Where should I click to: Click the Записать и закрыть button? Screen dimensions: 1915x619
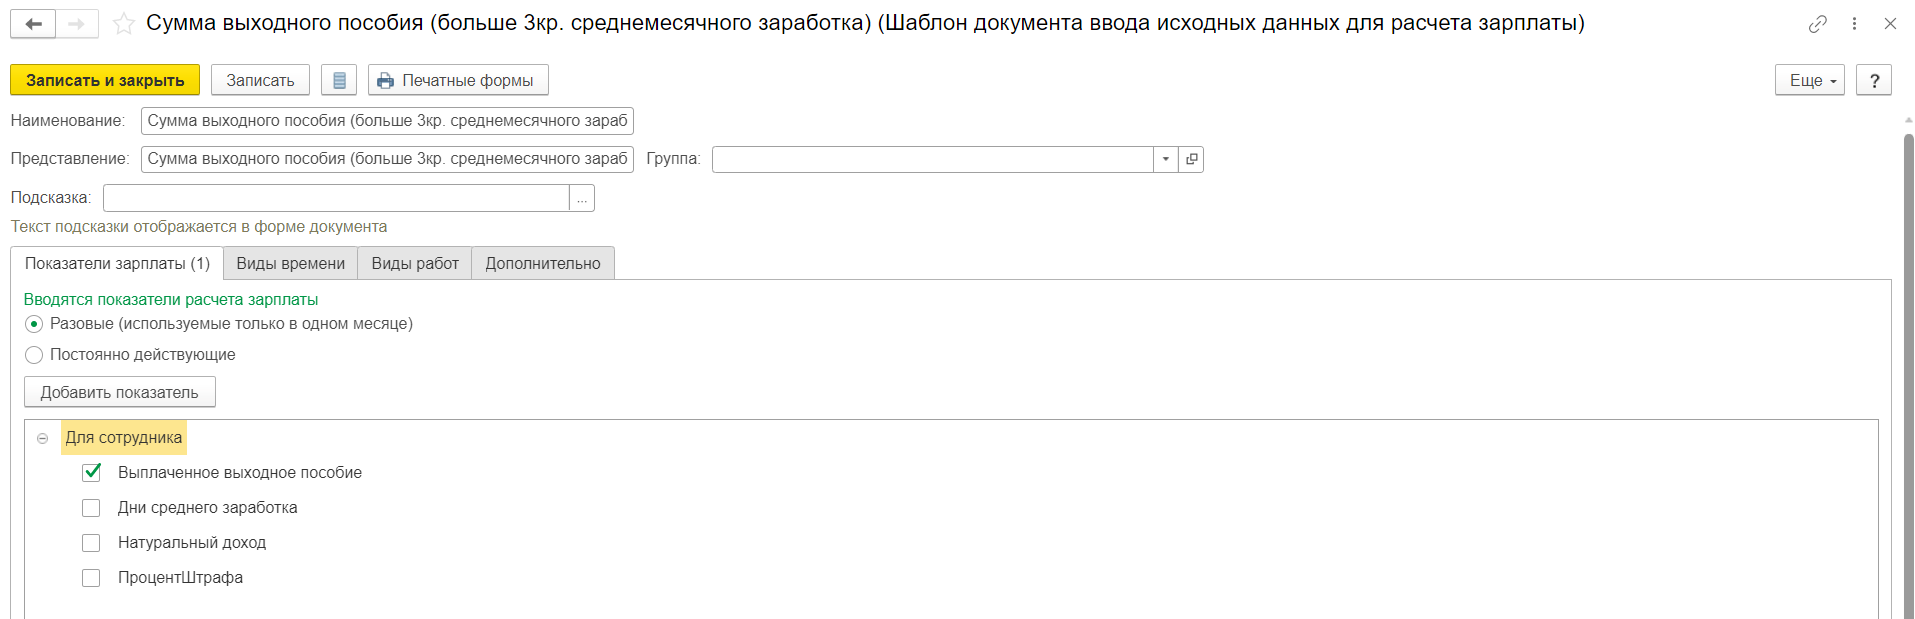point(105,80)
